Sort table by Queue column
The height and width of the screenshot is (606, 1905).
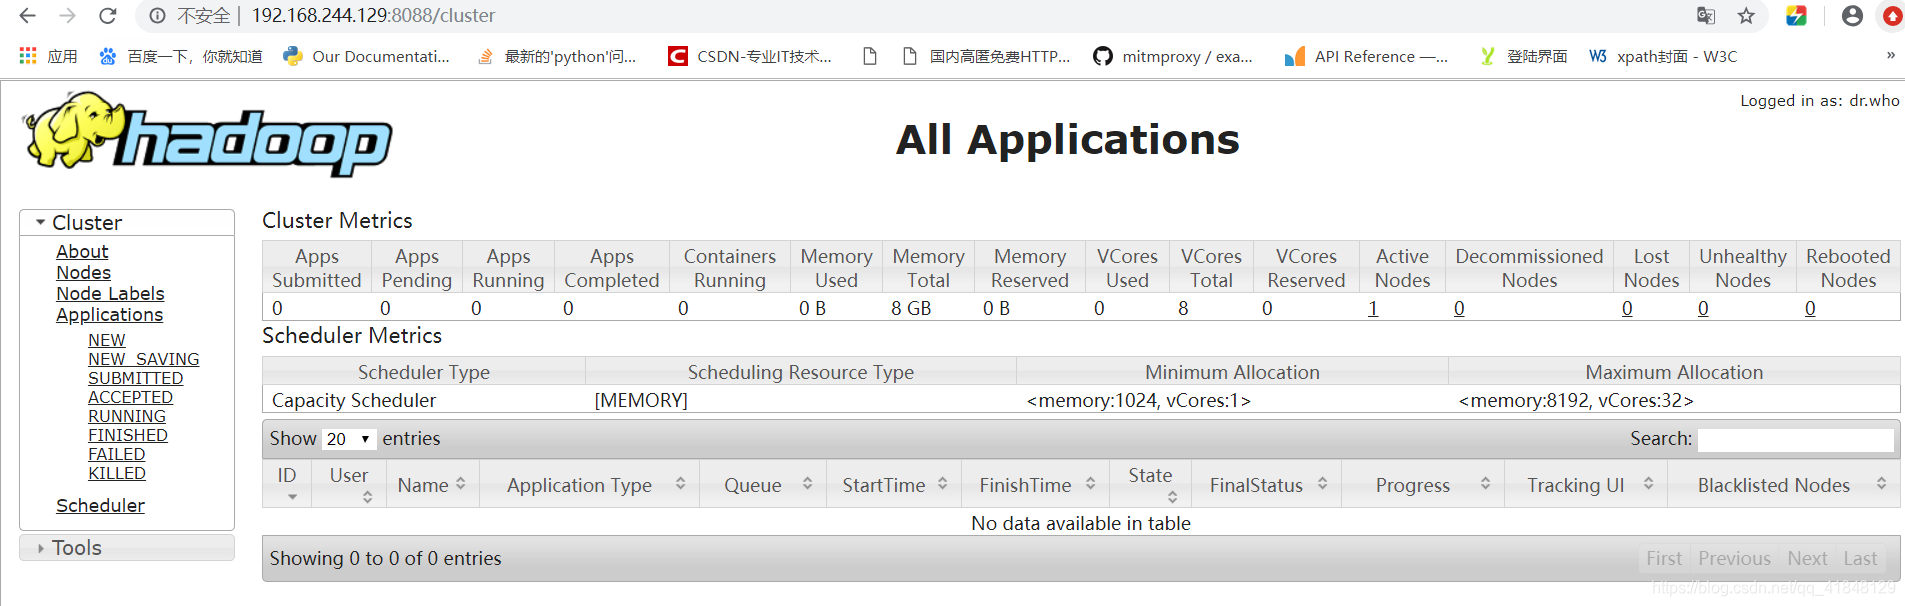point(763,484)
